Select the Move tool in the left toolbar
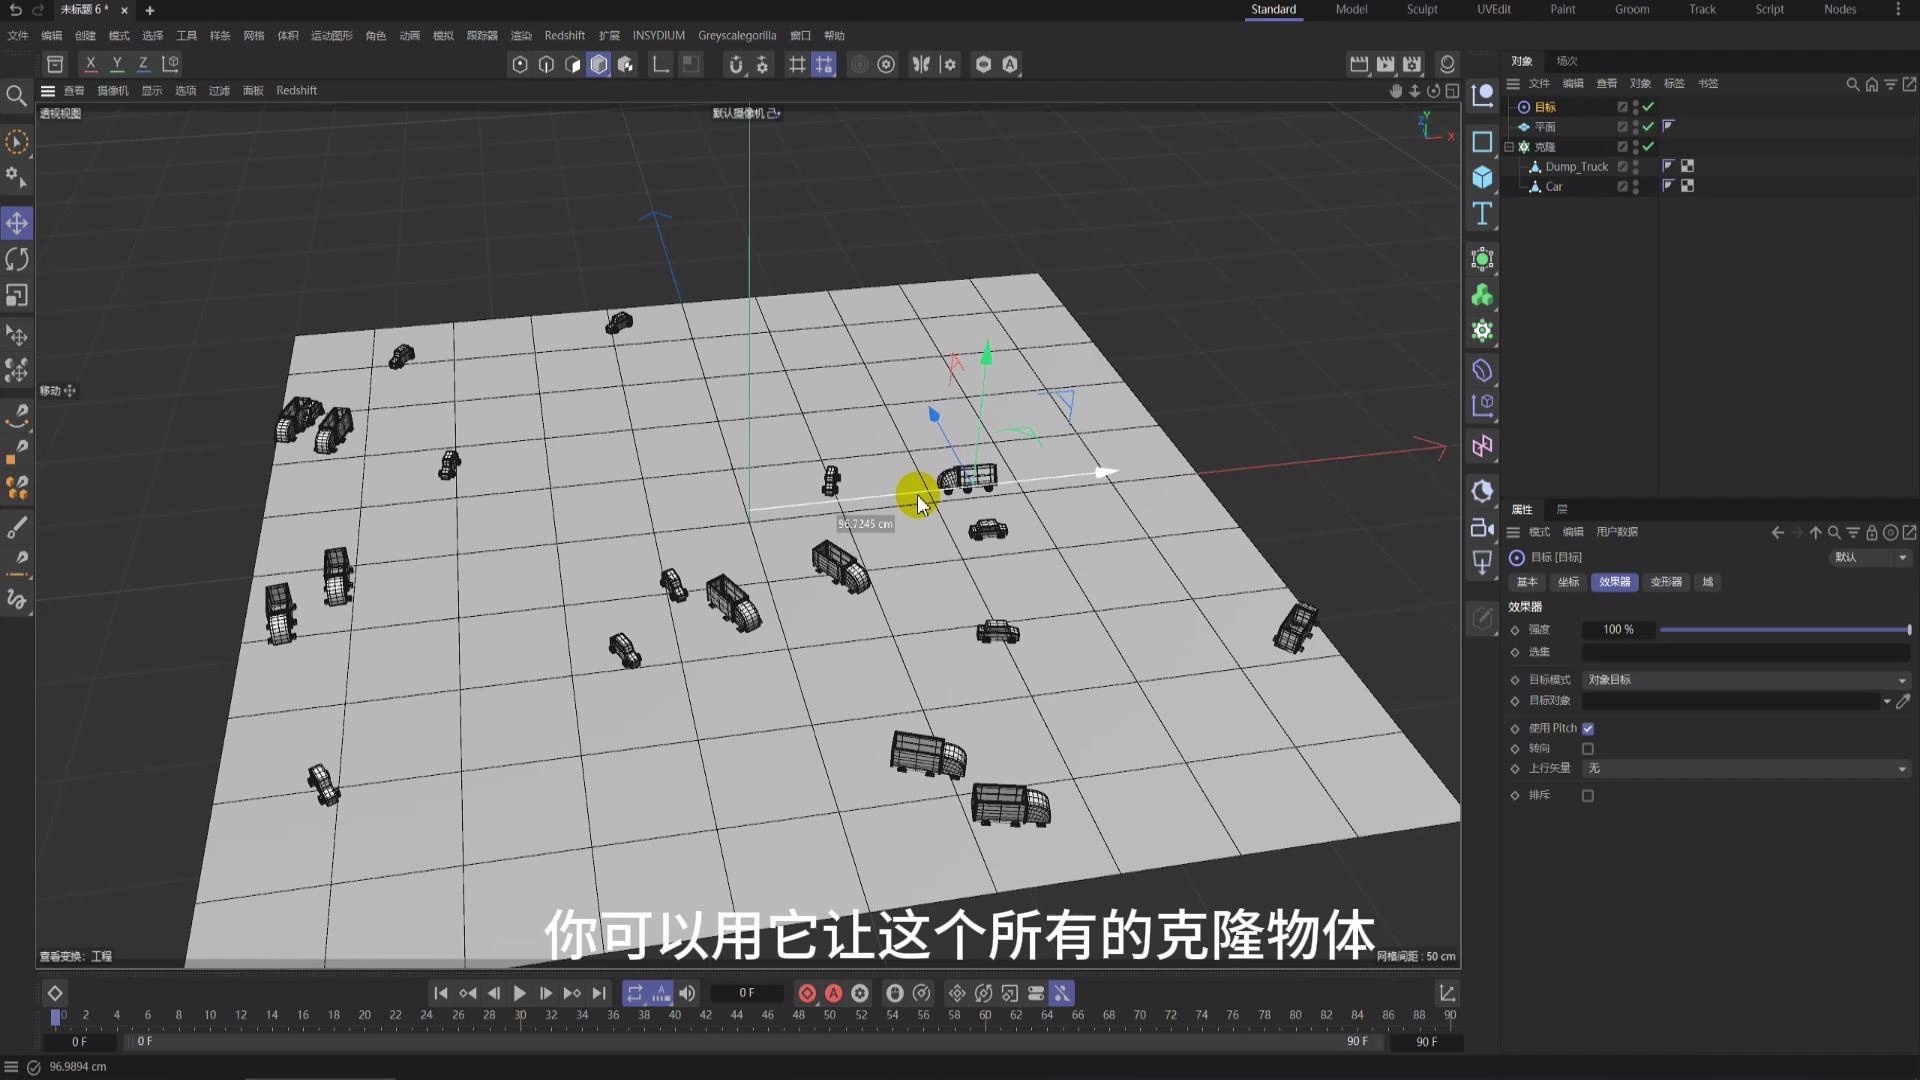This screenshot has width=1920, height=1080. [x=17, y=224]
